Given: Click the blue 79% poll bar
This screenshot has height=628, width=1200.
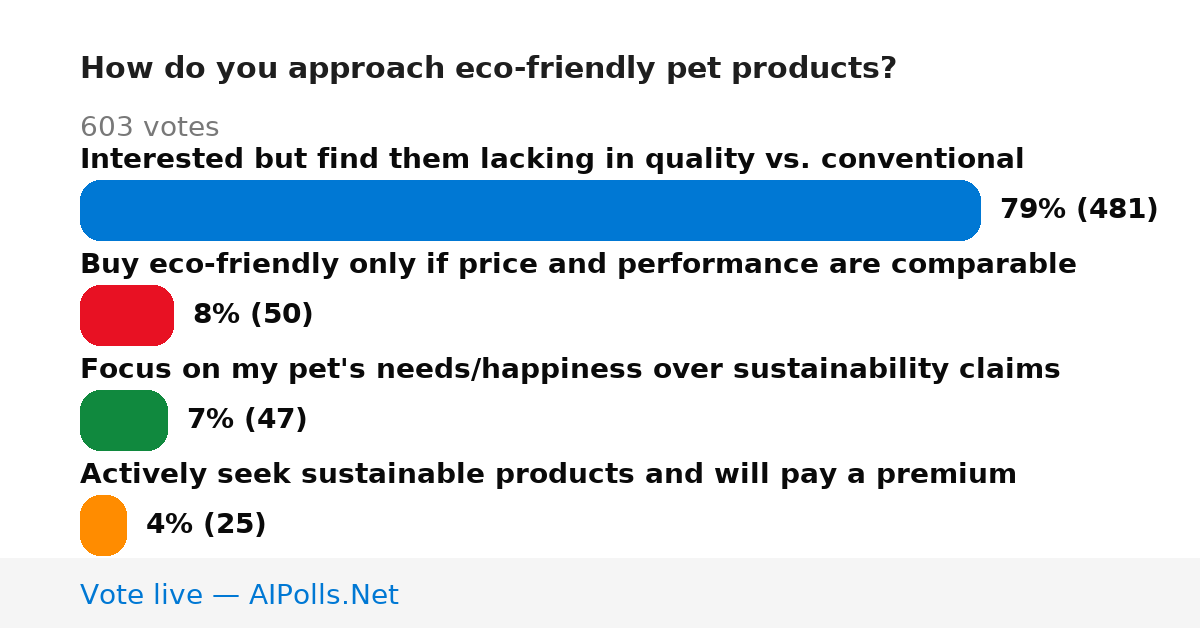Looking at the screenshot, I should (x=530, y=210).
